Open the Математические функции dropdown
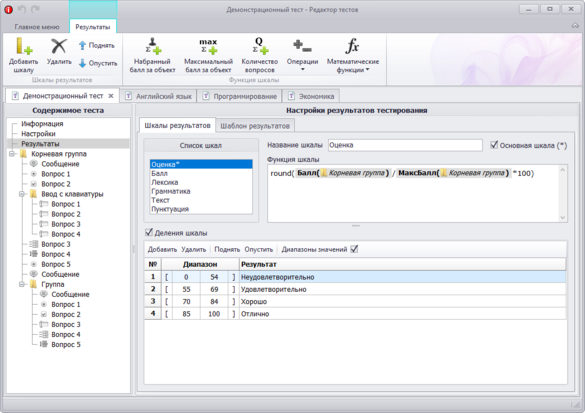 click(353, 55)
